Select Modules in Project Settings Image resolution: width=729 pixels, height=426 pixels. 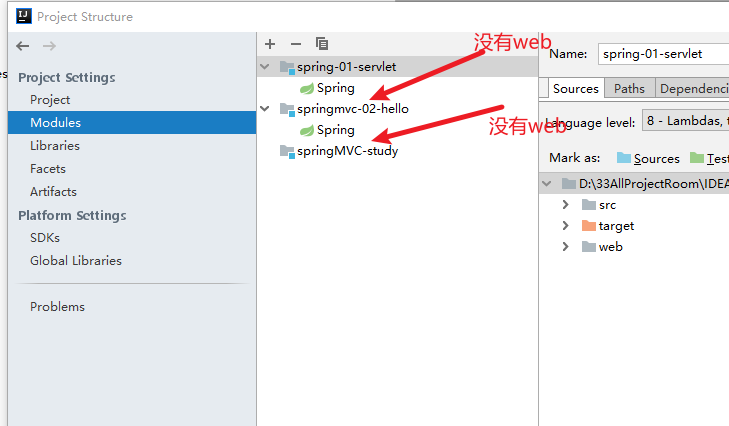tap(132, 122)
